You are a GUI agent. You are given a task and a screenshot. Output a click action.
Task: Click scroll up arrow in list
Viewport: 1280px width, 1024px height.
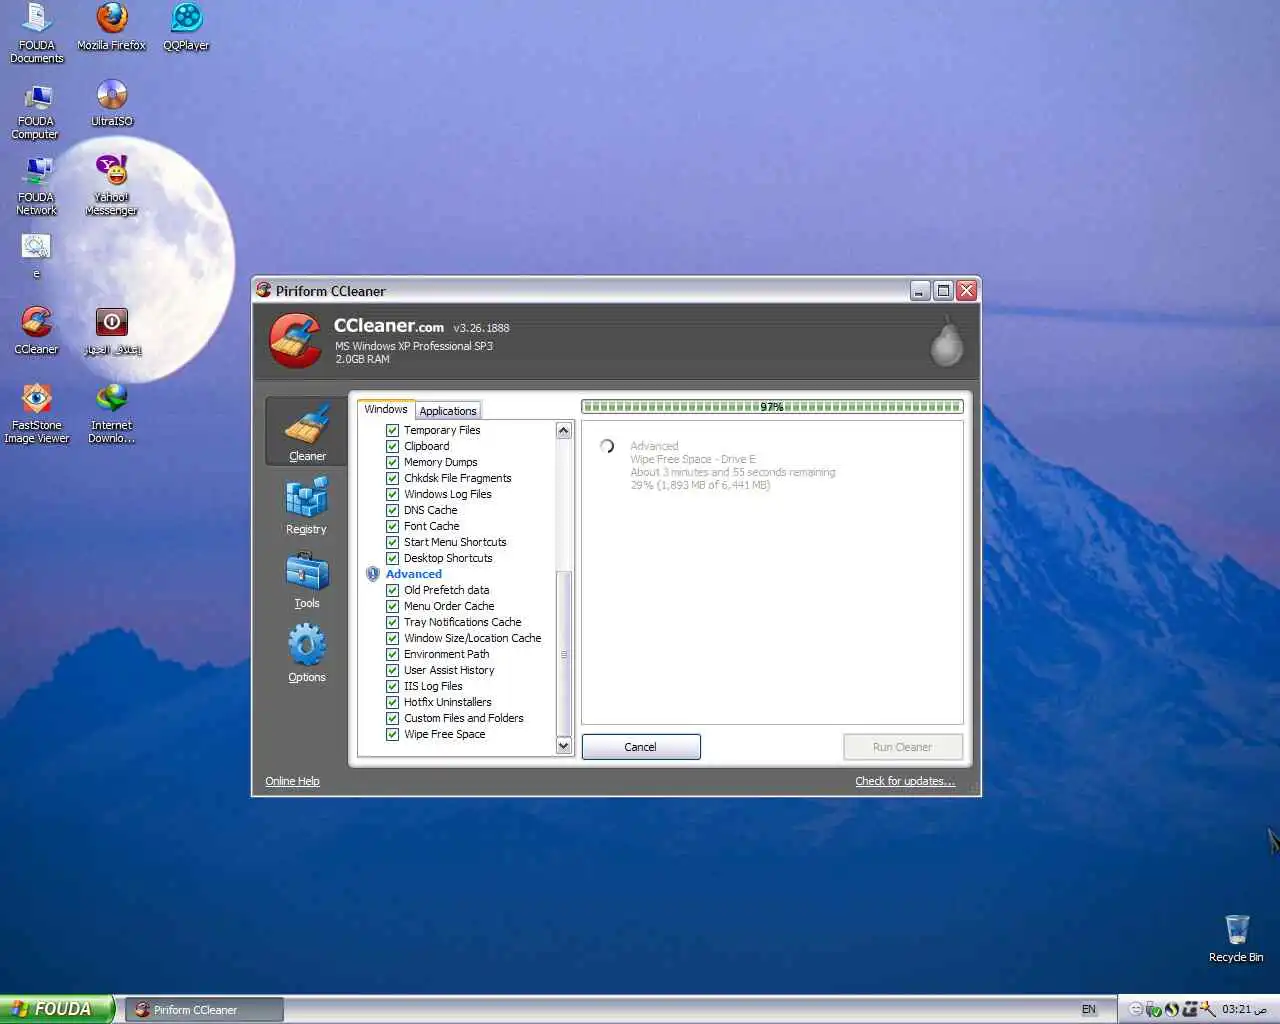(x=563, y=430)
